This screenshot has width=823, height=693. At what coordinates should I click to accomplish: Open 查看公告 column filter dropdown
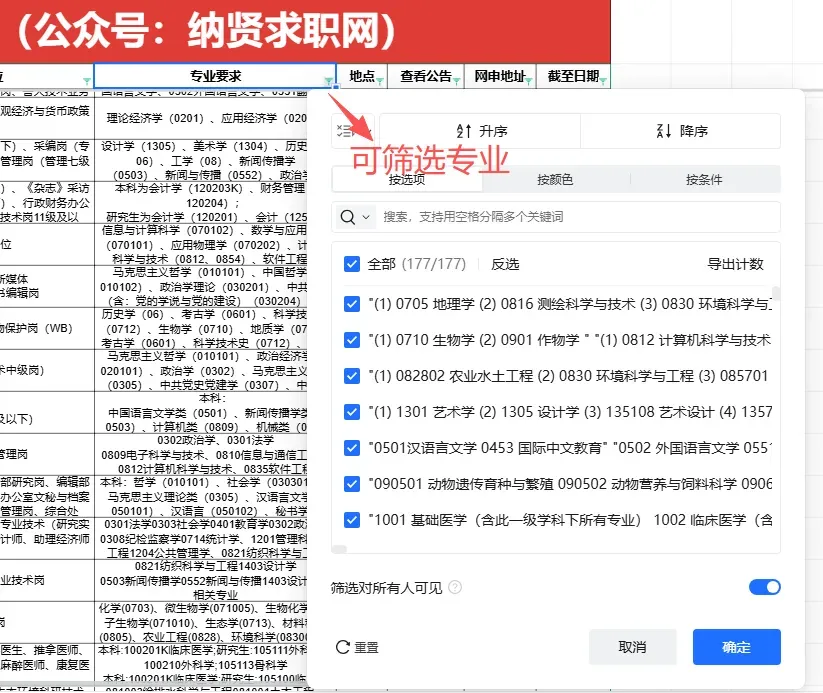[457, 81]
